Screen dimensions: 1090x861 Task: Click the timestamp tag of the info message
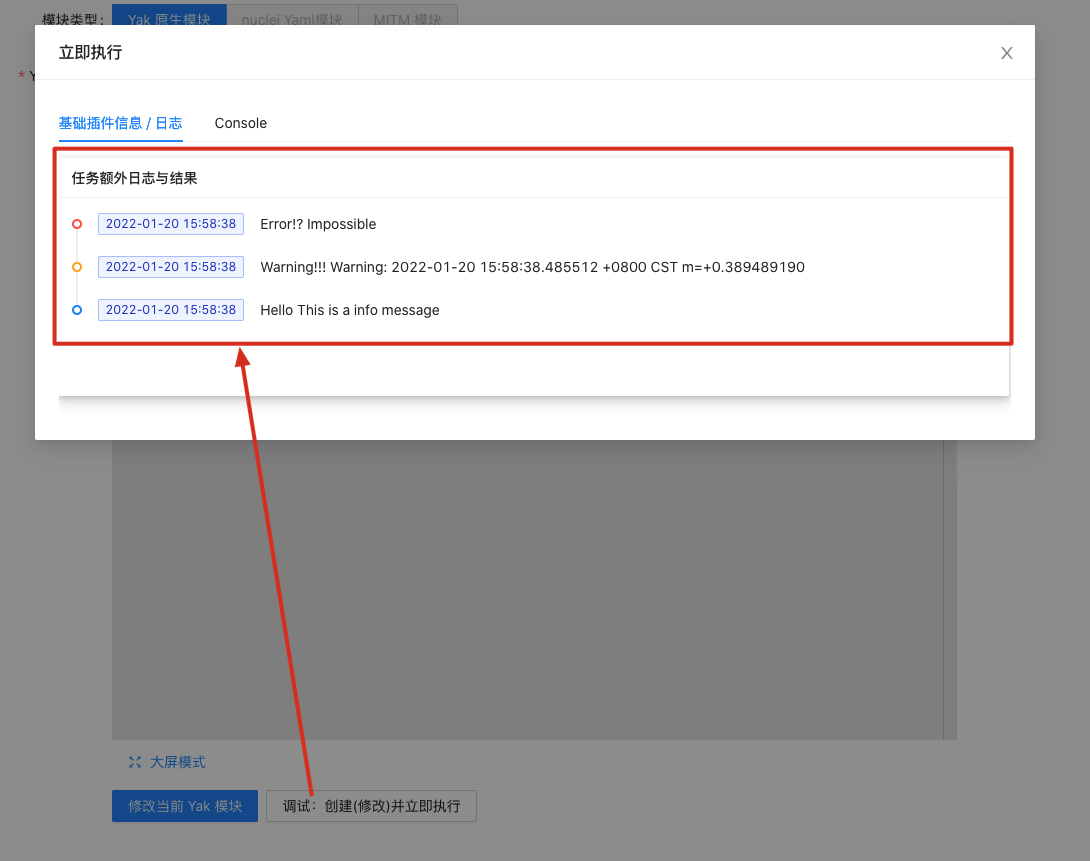tap(171, 310)
